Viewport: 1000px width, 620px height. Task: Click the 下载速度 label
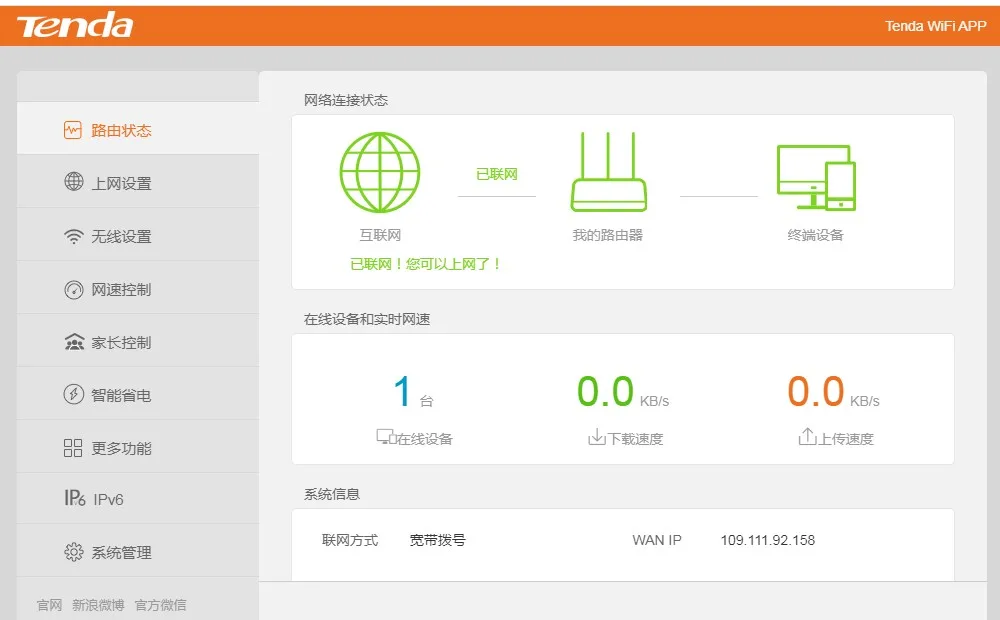coord(635,439)
